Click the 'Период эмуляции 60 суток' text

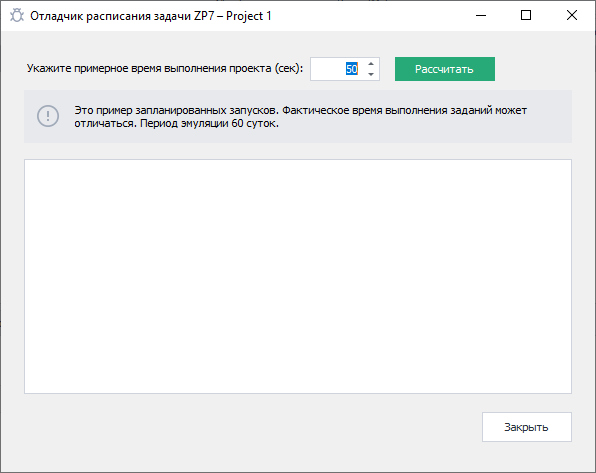click(x=209, y=124)
